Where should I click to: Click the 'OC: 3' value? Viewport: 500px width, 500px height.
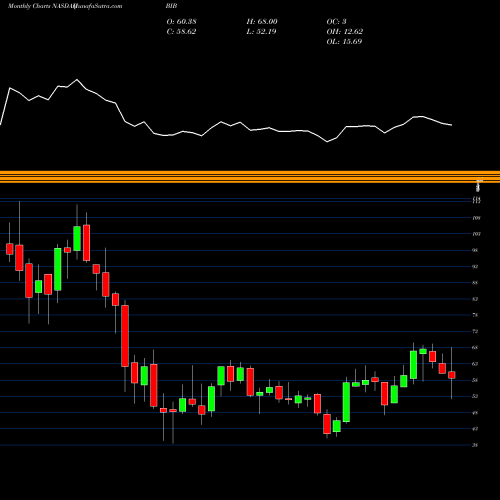coord(336,22)
